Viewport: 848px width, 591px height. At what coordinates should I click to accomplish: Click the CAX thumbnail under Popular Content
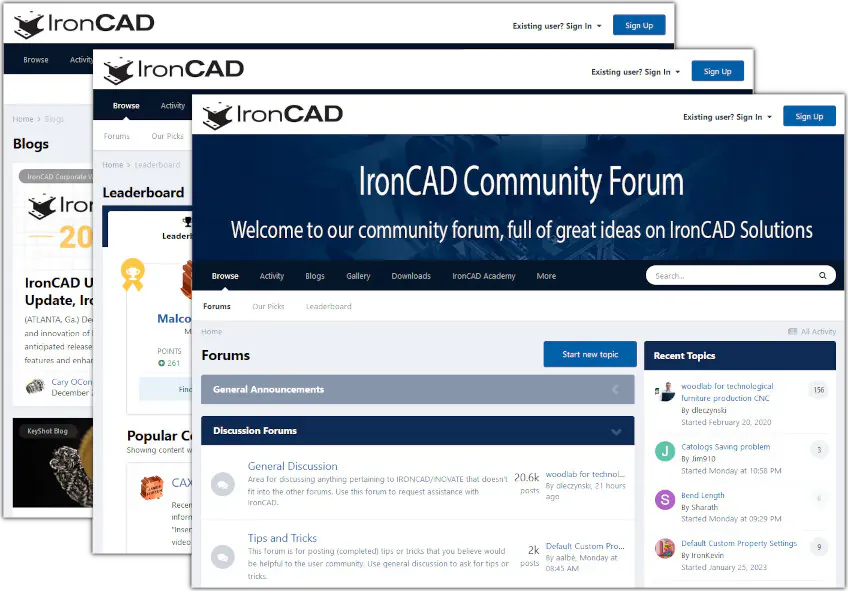point(152,488)
